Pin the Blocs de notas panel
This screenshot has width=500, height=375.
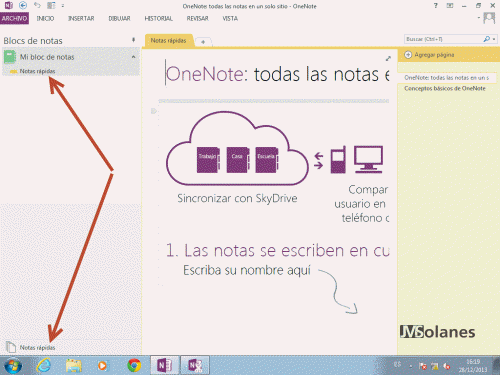click(133, 40)
